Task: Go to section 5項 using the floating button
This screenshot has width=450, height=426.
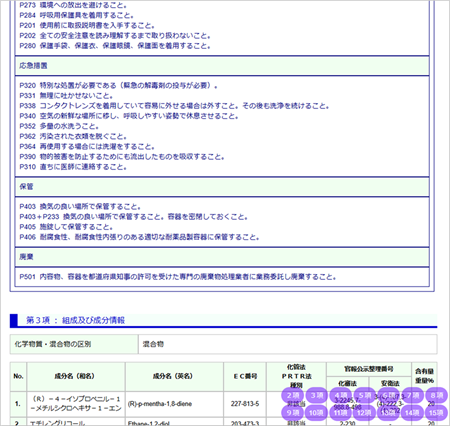Action: (x=365, y=395)
